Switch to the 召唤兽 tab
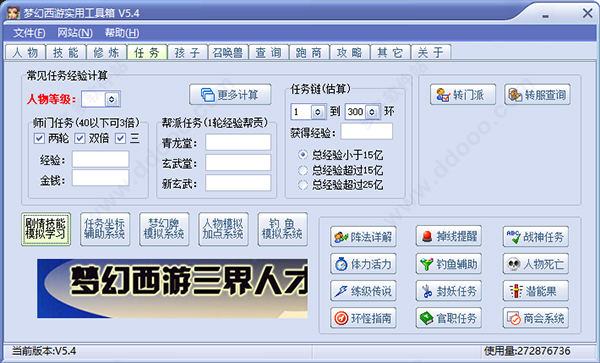 coord(228,52)
